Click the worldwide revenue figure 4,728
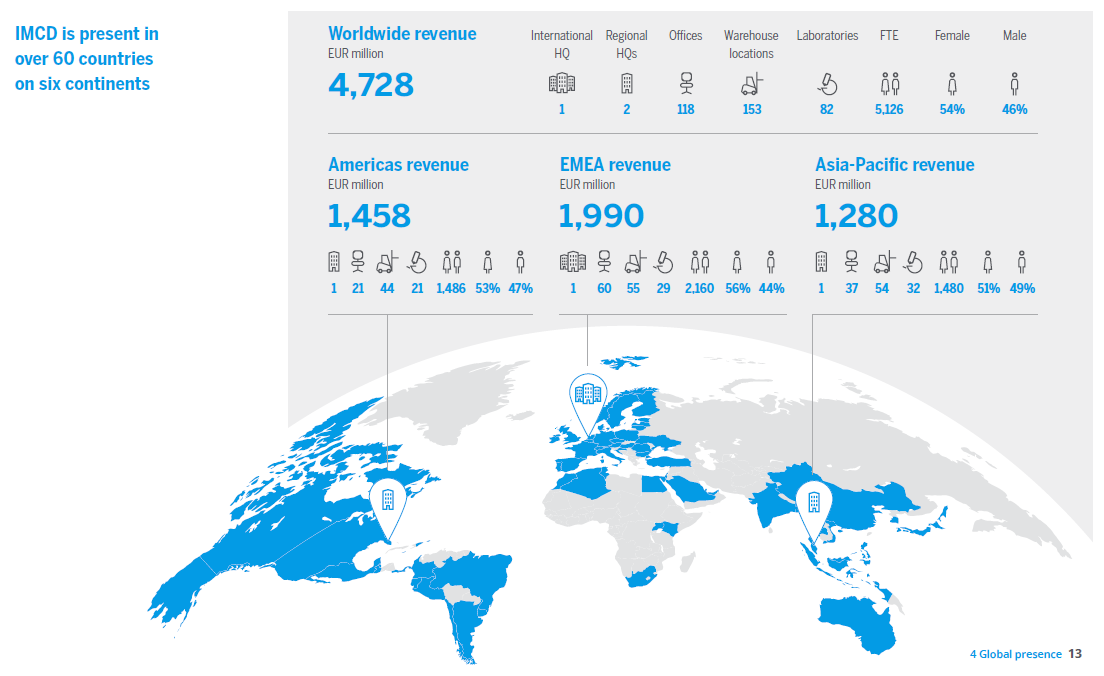This screenshot has width=1104, height=676. point(371,84)
